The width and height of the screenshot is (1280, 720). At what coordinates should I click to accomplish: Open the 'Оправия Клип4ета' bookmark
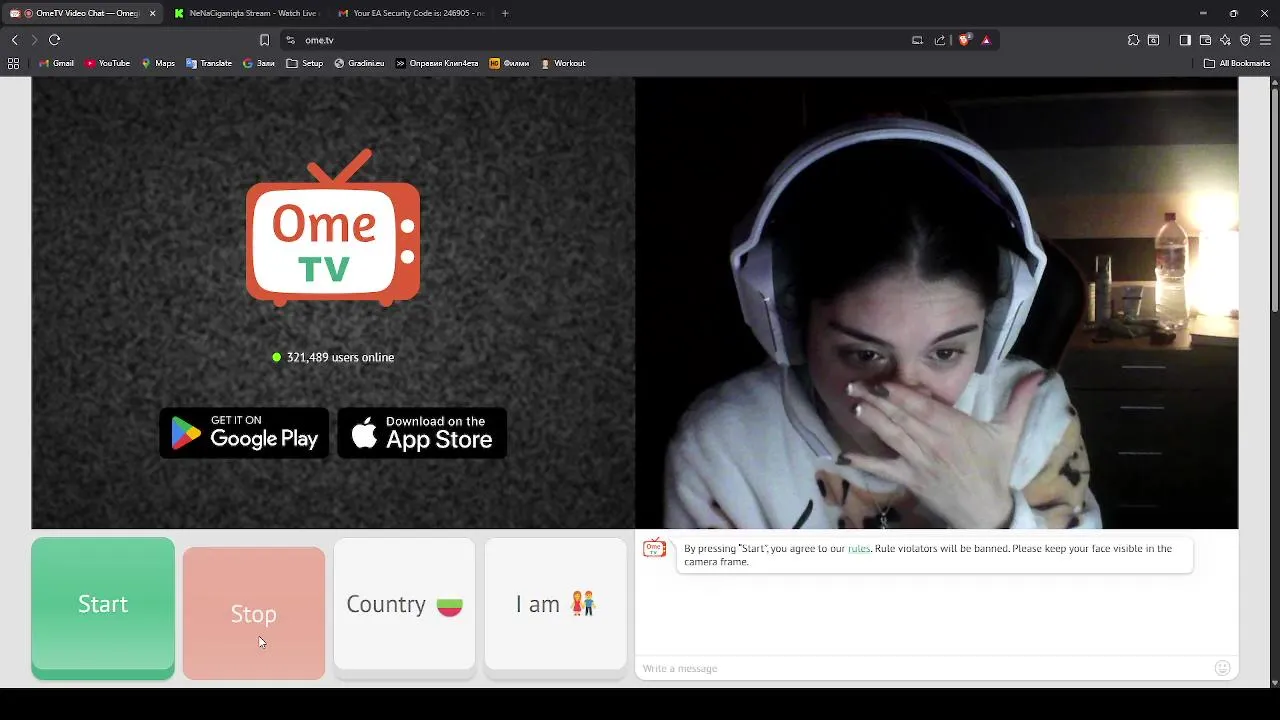tap(437, 63)
